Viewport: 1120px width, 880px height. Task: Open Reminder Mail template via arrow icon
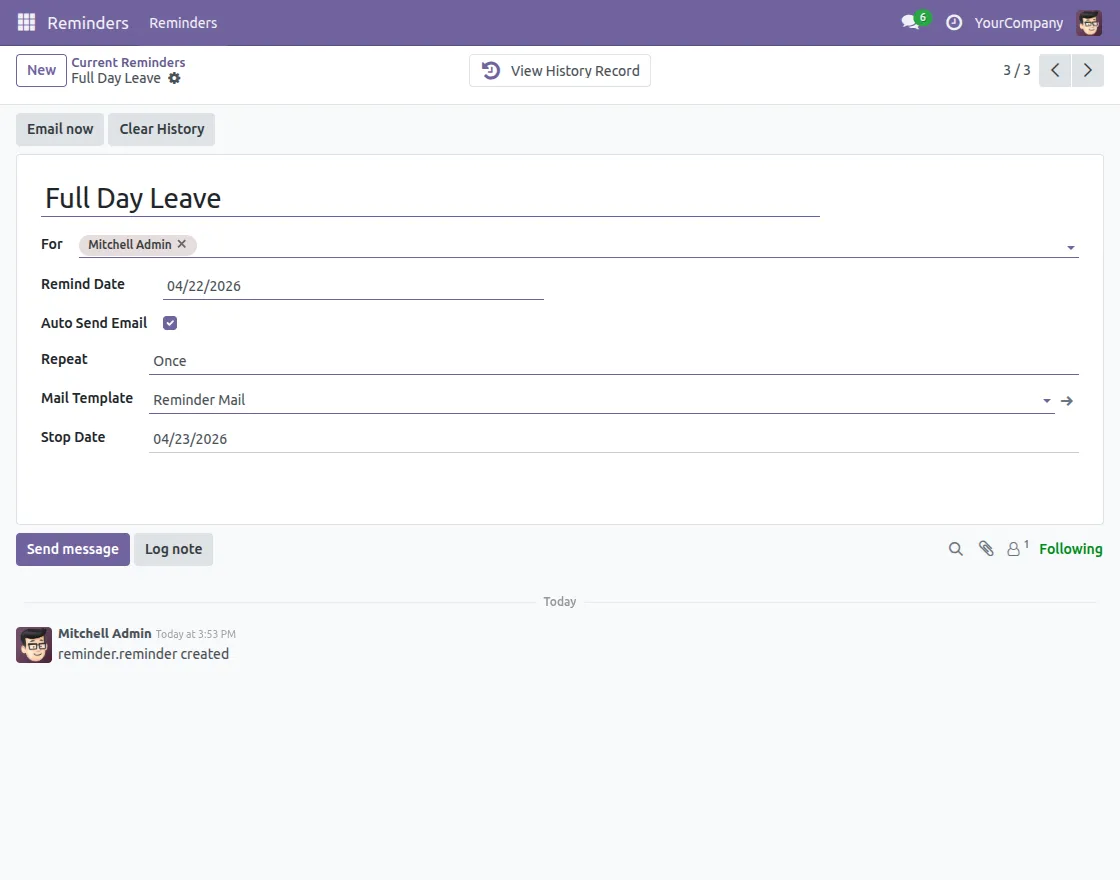pos(1066,401)
